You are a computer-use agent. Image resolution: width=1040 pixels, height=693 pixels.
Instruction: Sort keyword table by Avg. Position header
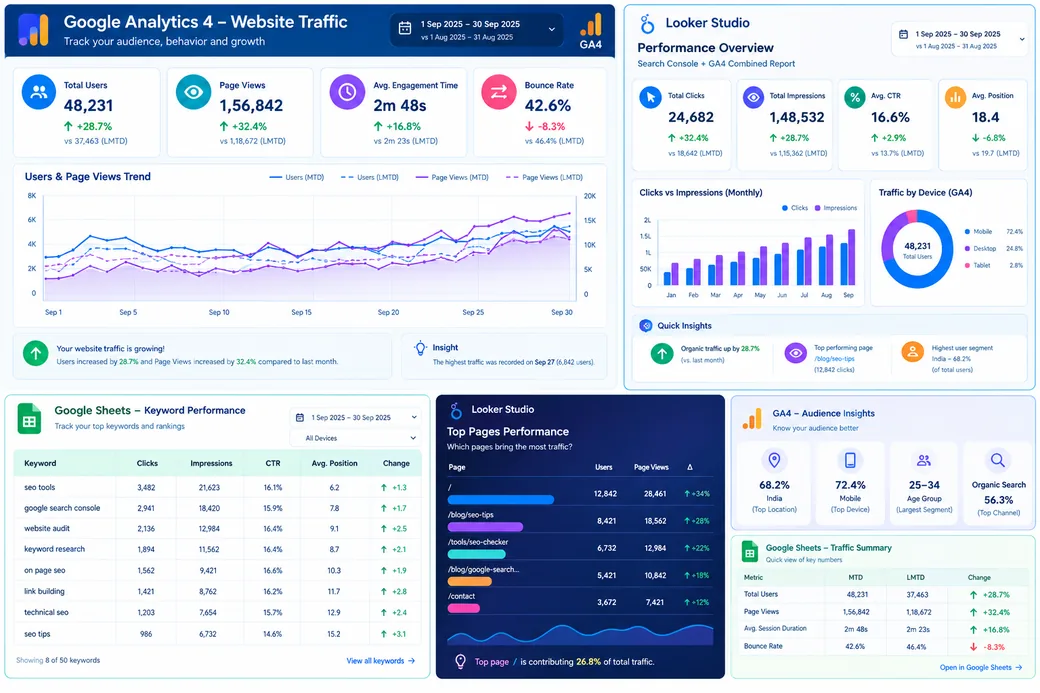334,464
